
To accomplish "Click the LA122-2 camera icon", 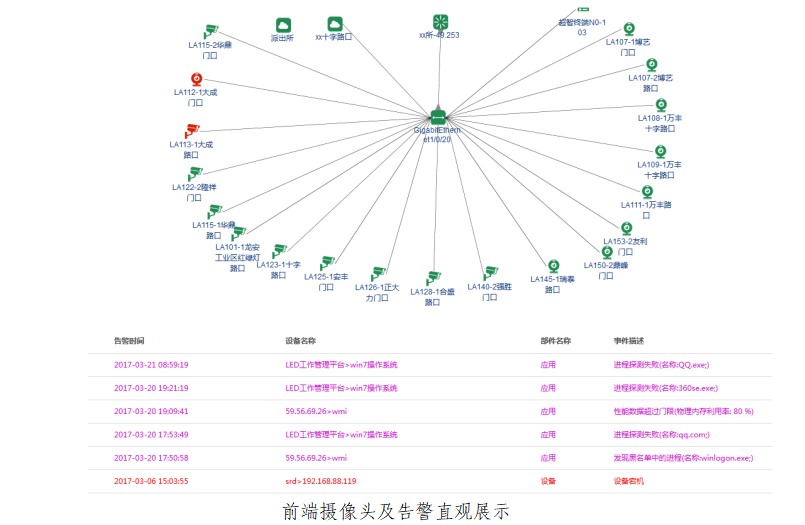I will click(x=195, y=174).
